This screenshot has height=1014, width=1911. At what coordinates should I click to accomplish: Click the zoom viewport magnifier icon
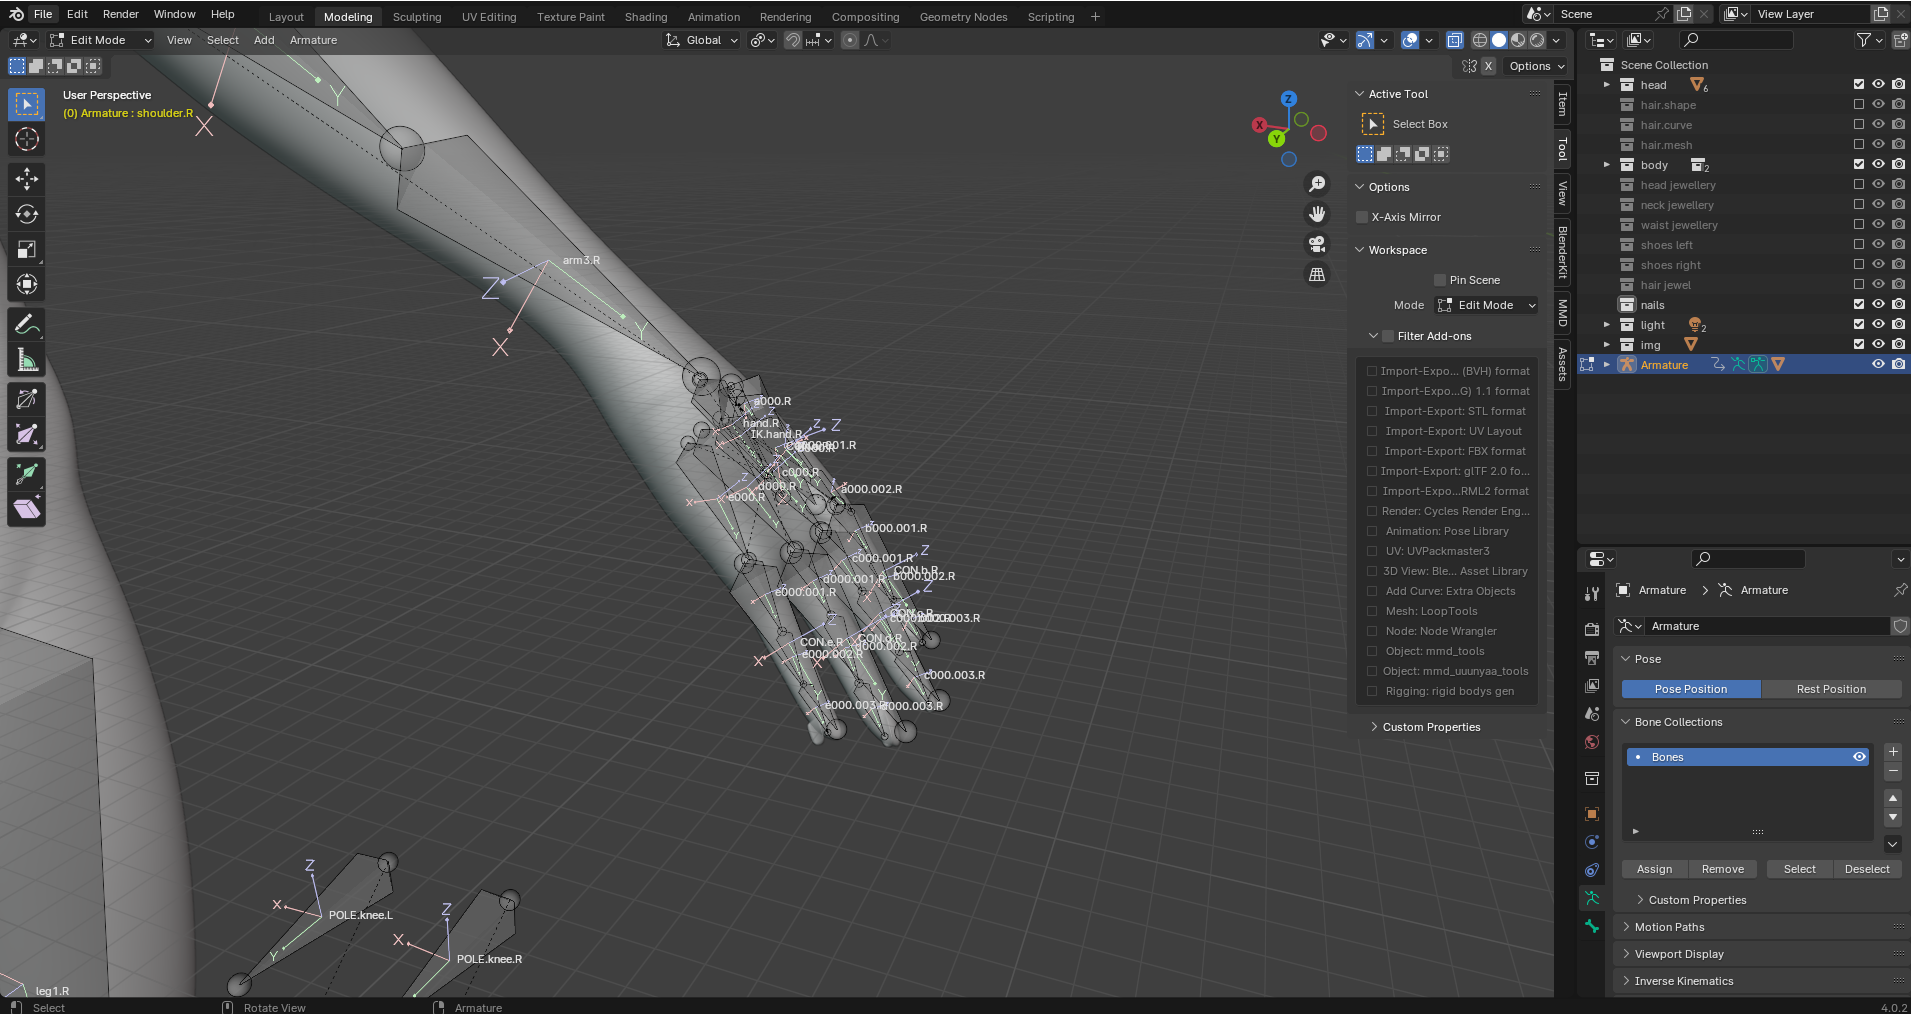(x=1317, y=184)
